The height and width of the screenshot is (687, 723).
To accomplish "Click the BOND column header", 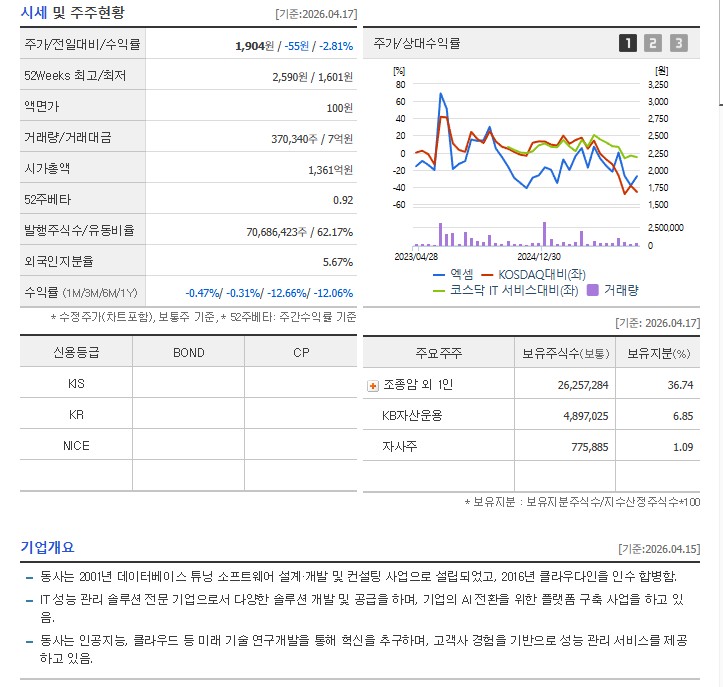I will 189,352.
